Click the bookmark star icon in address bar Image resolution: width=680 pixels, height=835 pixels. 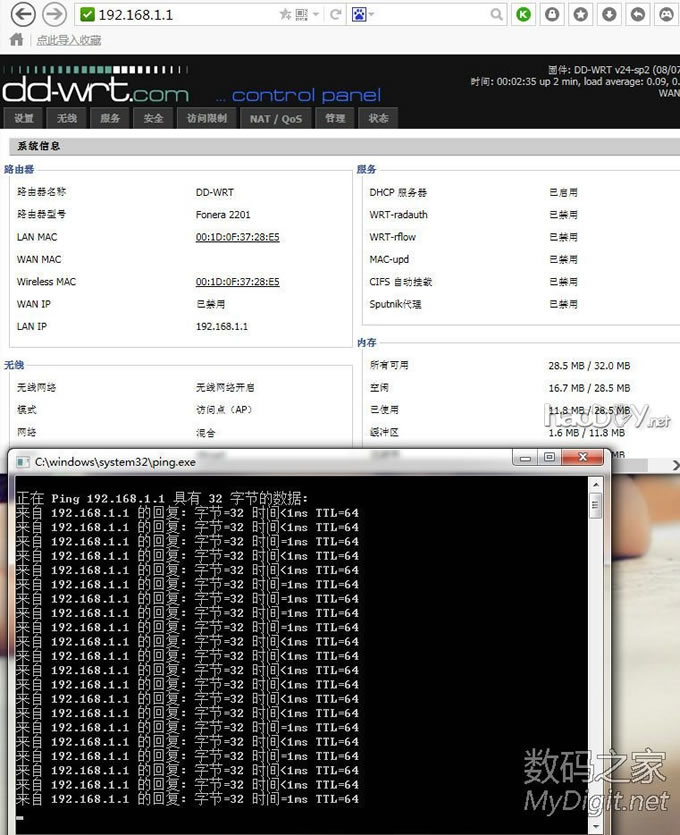click(x=285, y=15)
